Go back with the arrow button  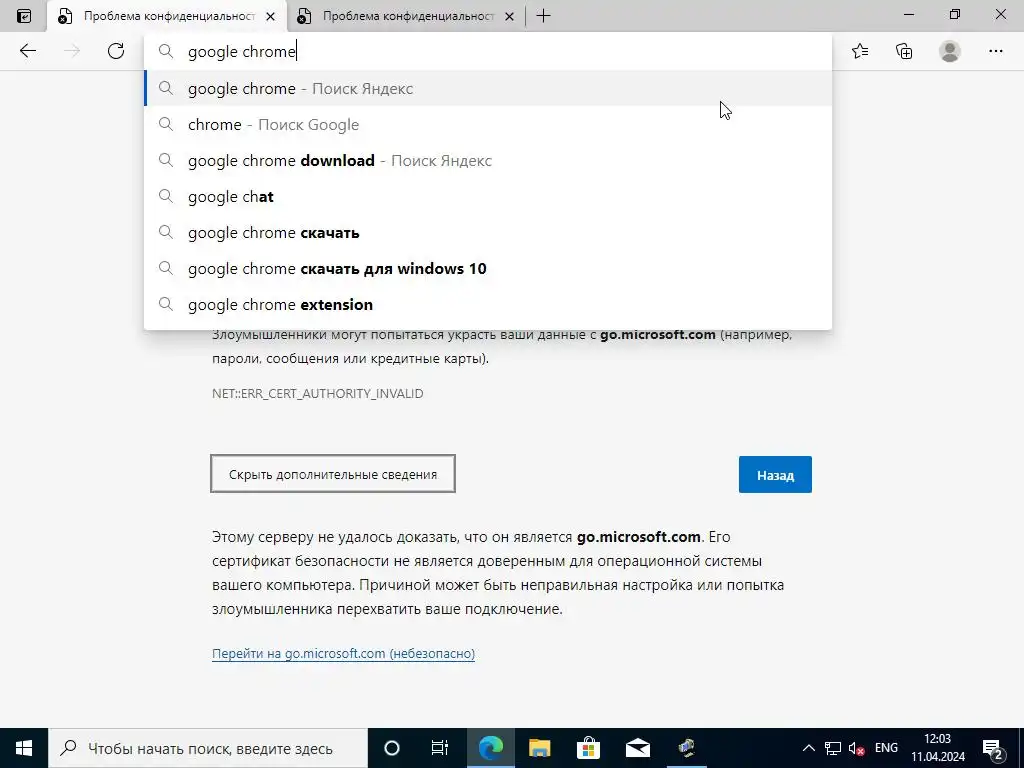(27, 51)
